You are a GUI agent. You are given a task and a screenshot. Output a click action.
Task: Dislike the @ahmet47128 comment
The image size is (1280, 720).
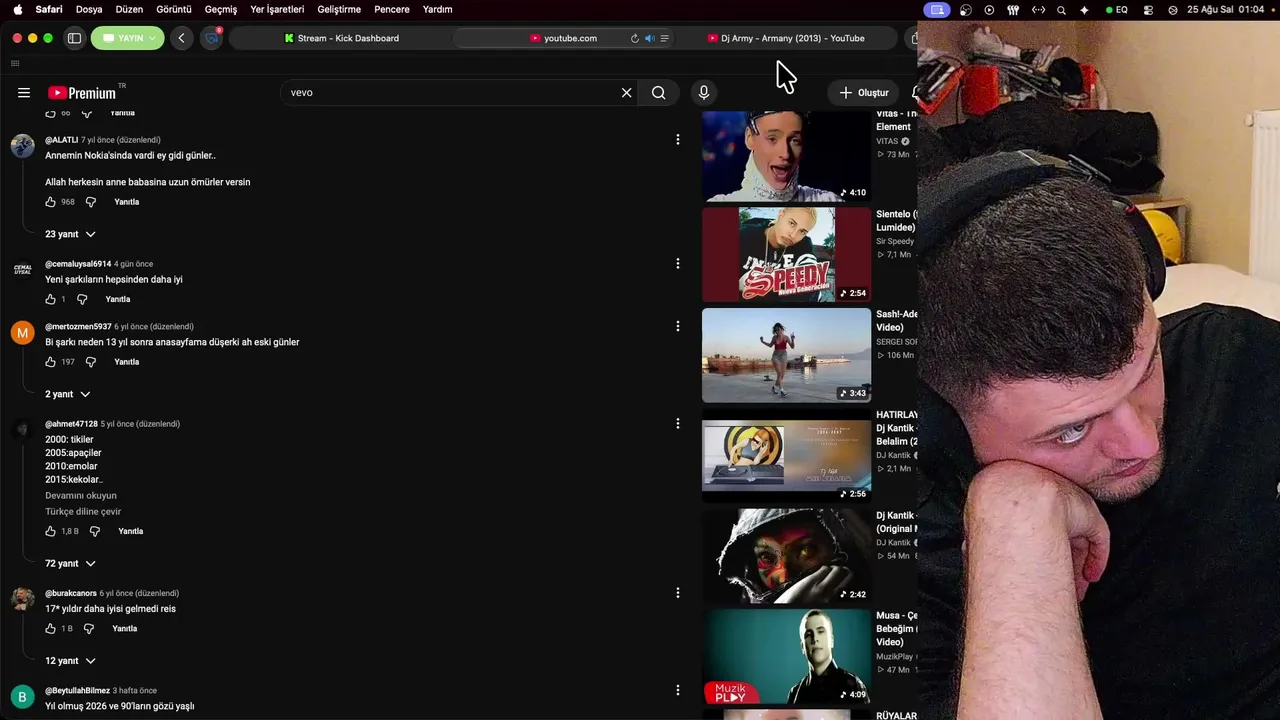[x=95, y=531]
